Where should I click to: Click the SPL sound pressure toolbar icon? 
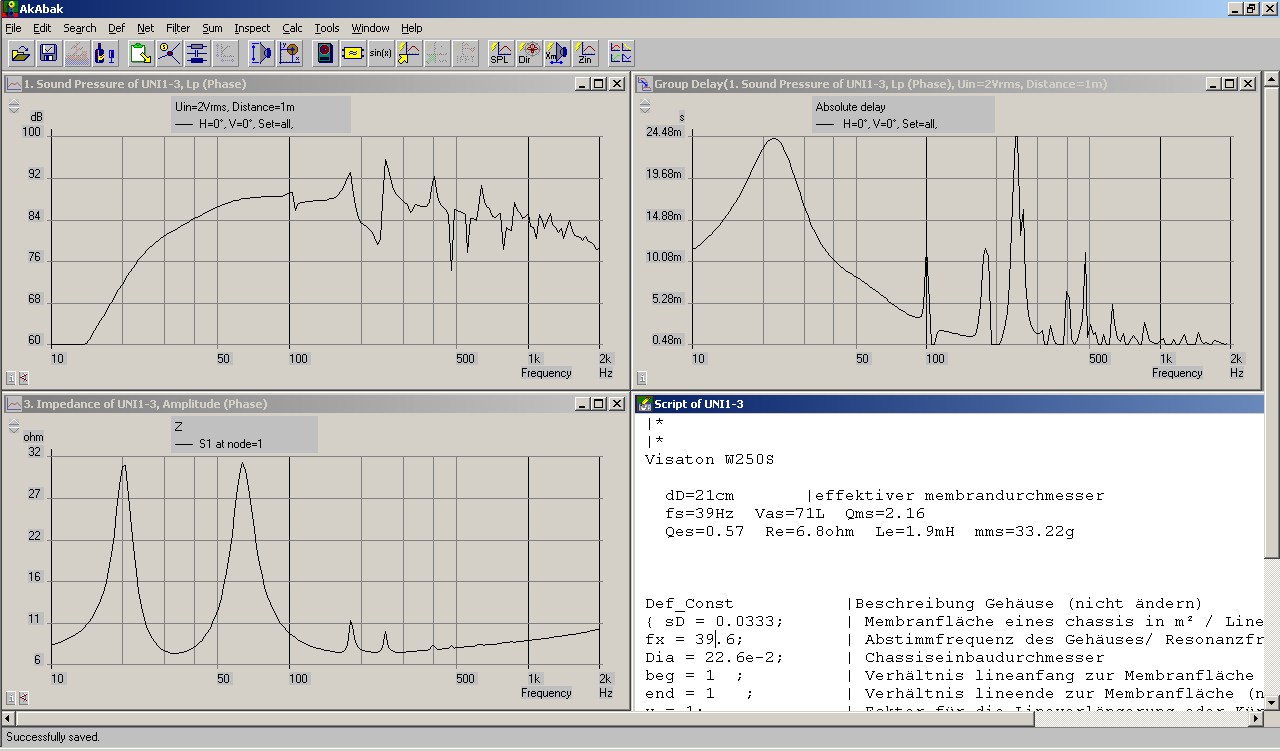pos(500,54)
